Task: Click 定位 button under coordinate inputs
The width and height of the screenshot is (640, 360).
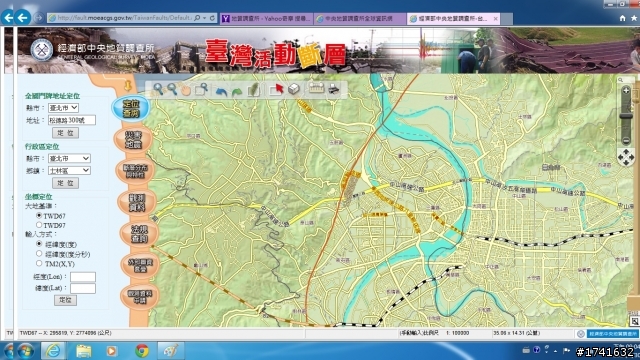Action: click(65, 300)
